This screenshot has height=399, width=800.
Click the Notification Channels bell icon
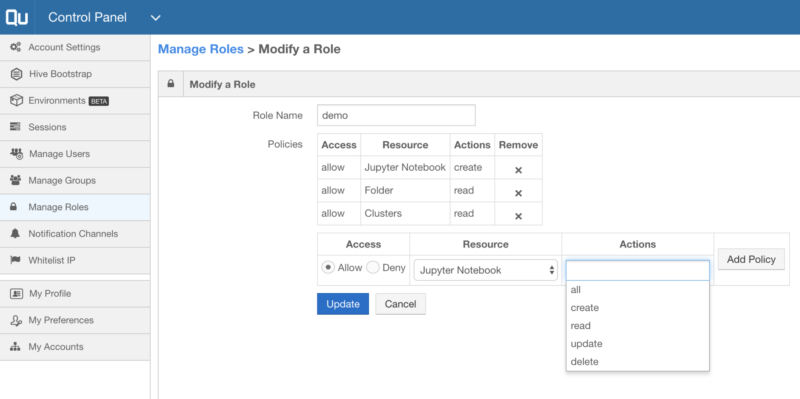tap(16, 234)
